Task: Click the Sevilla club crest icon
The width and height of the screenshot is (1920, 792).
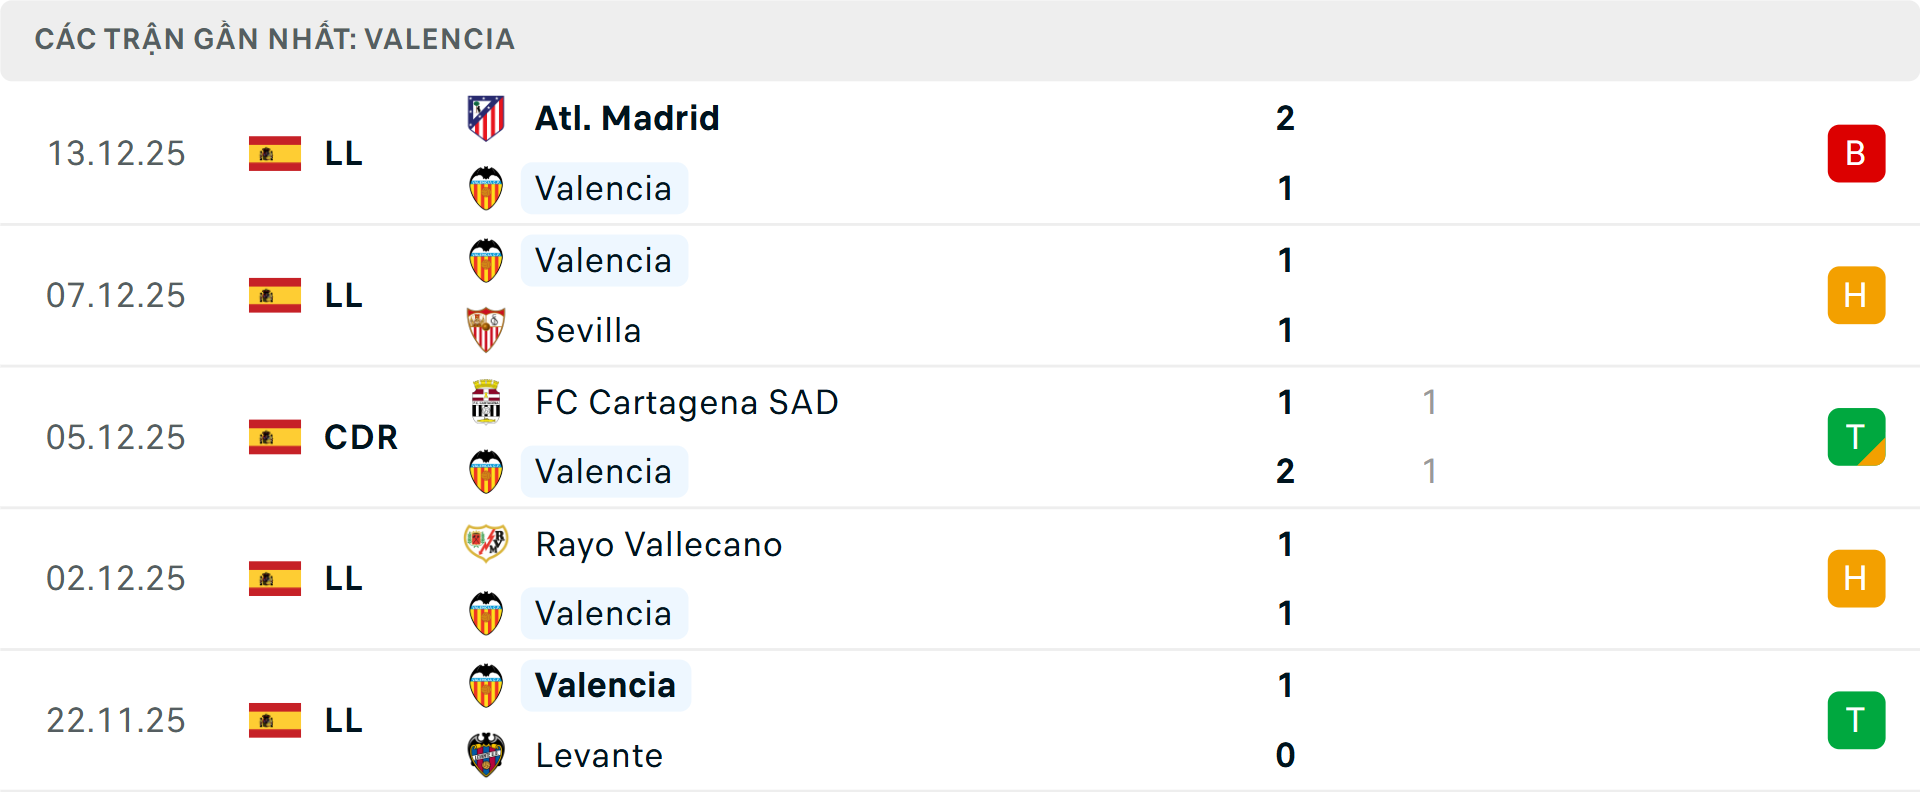Action: point(486,330)
